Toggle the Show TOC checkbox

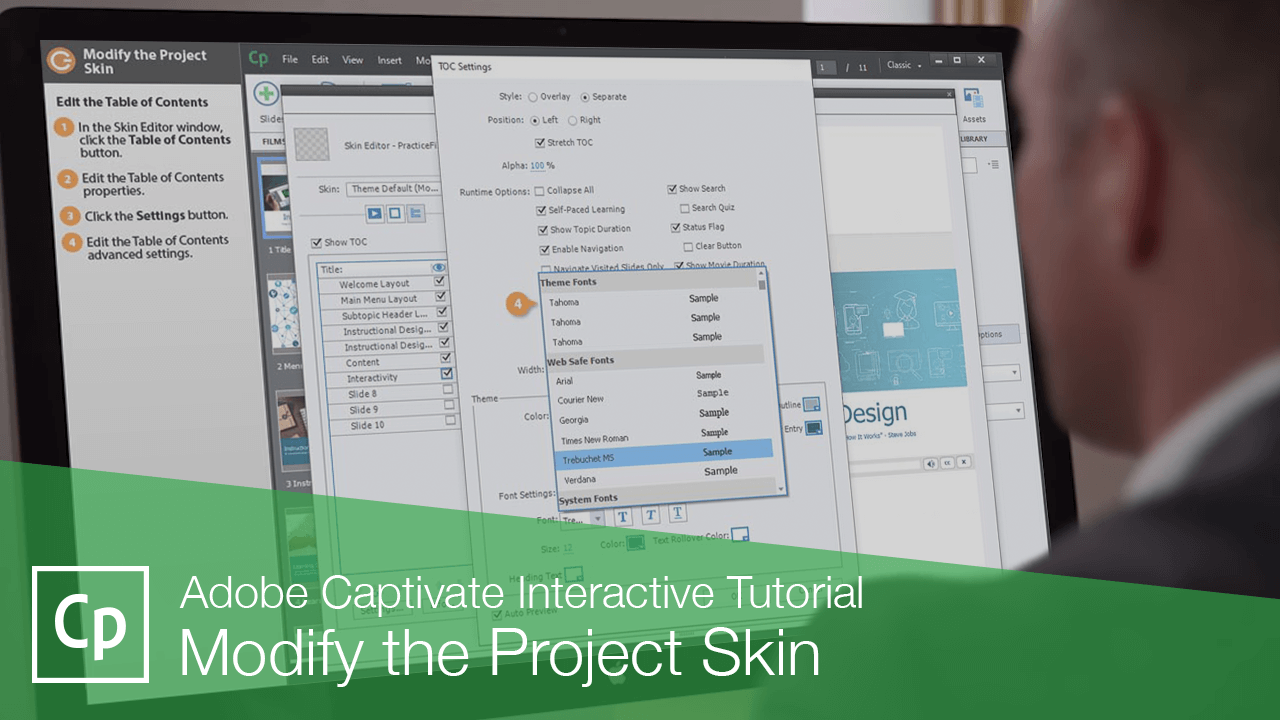pyautogui.click(x=316, y=242)
